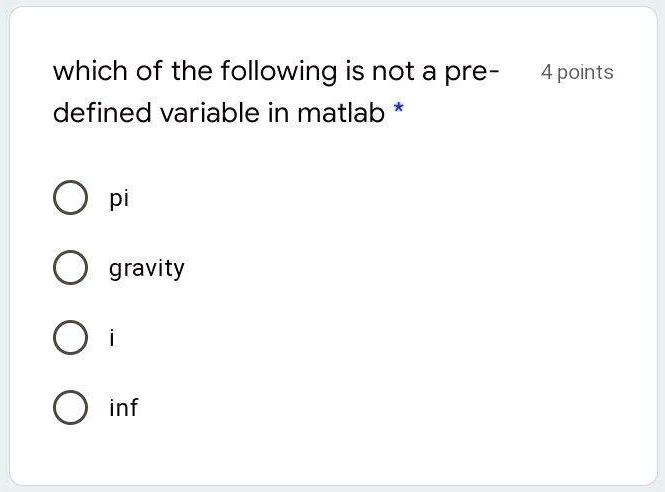This screenshot has width=665, height=492.
Task: Choose the gravity radio button
Action: coord(69,268)
